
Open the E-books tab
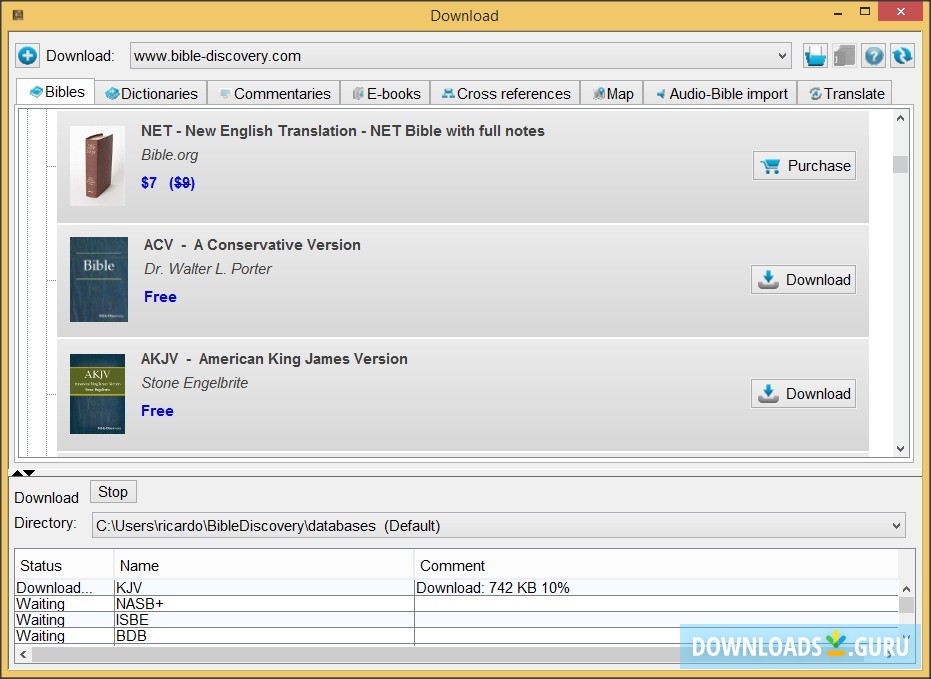click(386, 94)
